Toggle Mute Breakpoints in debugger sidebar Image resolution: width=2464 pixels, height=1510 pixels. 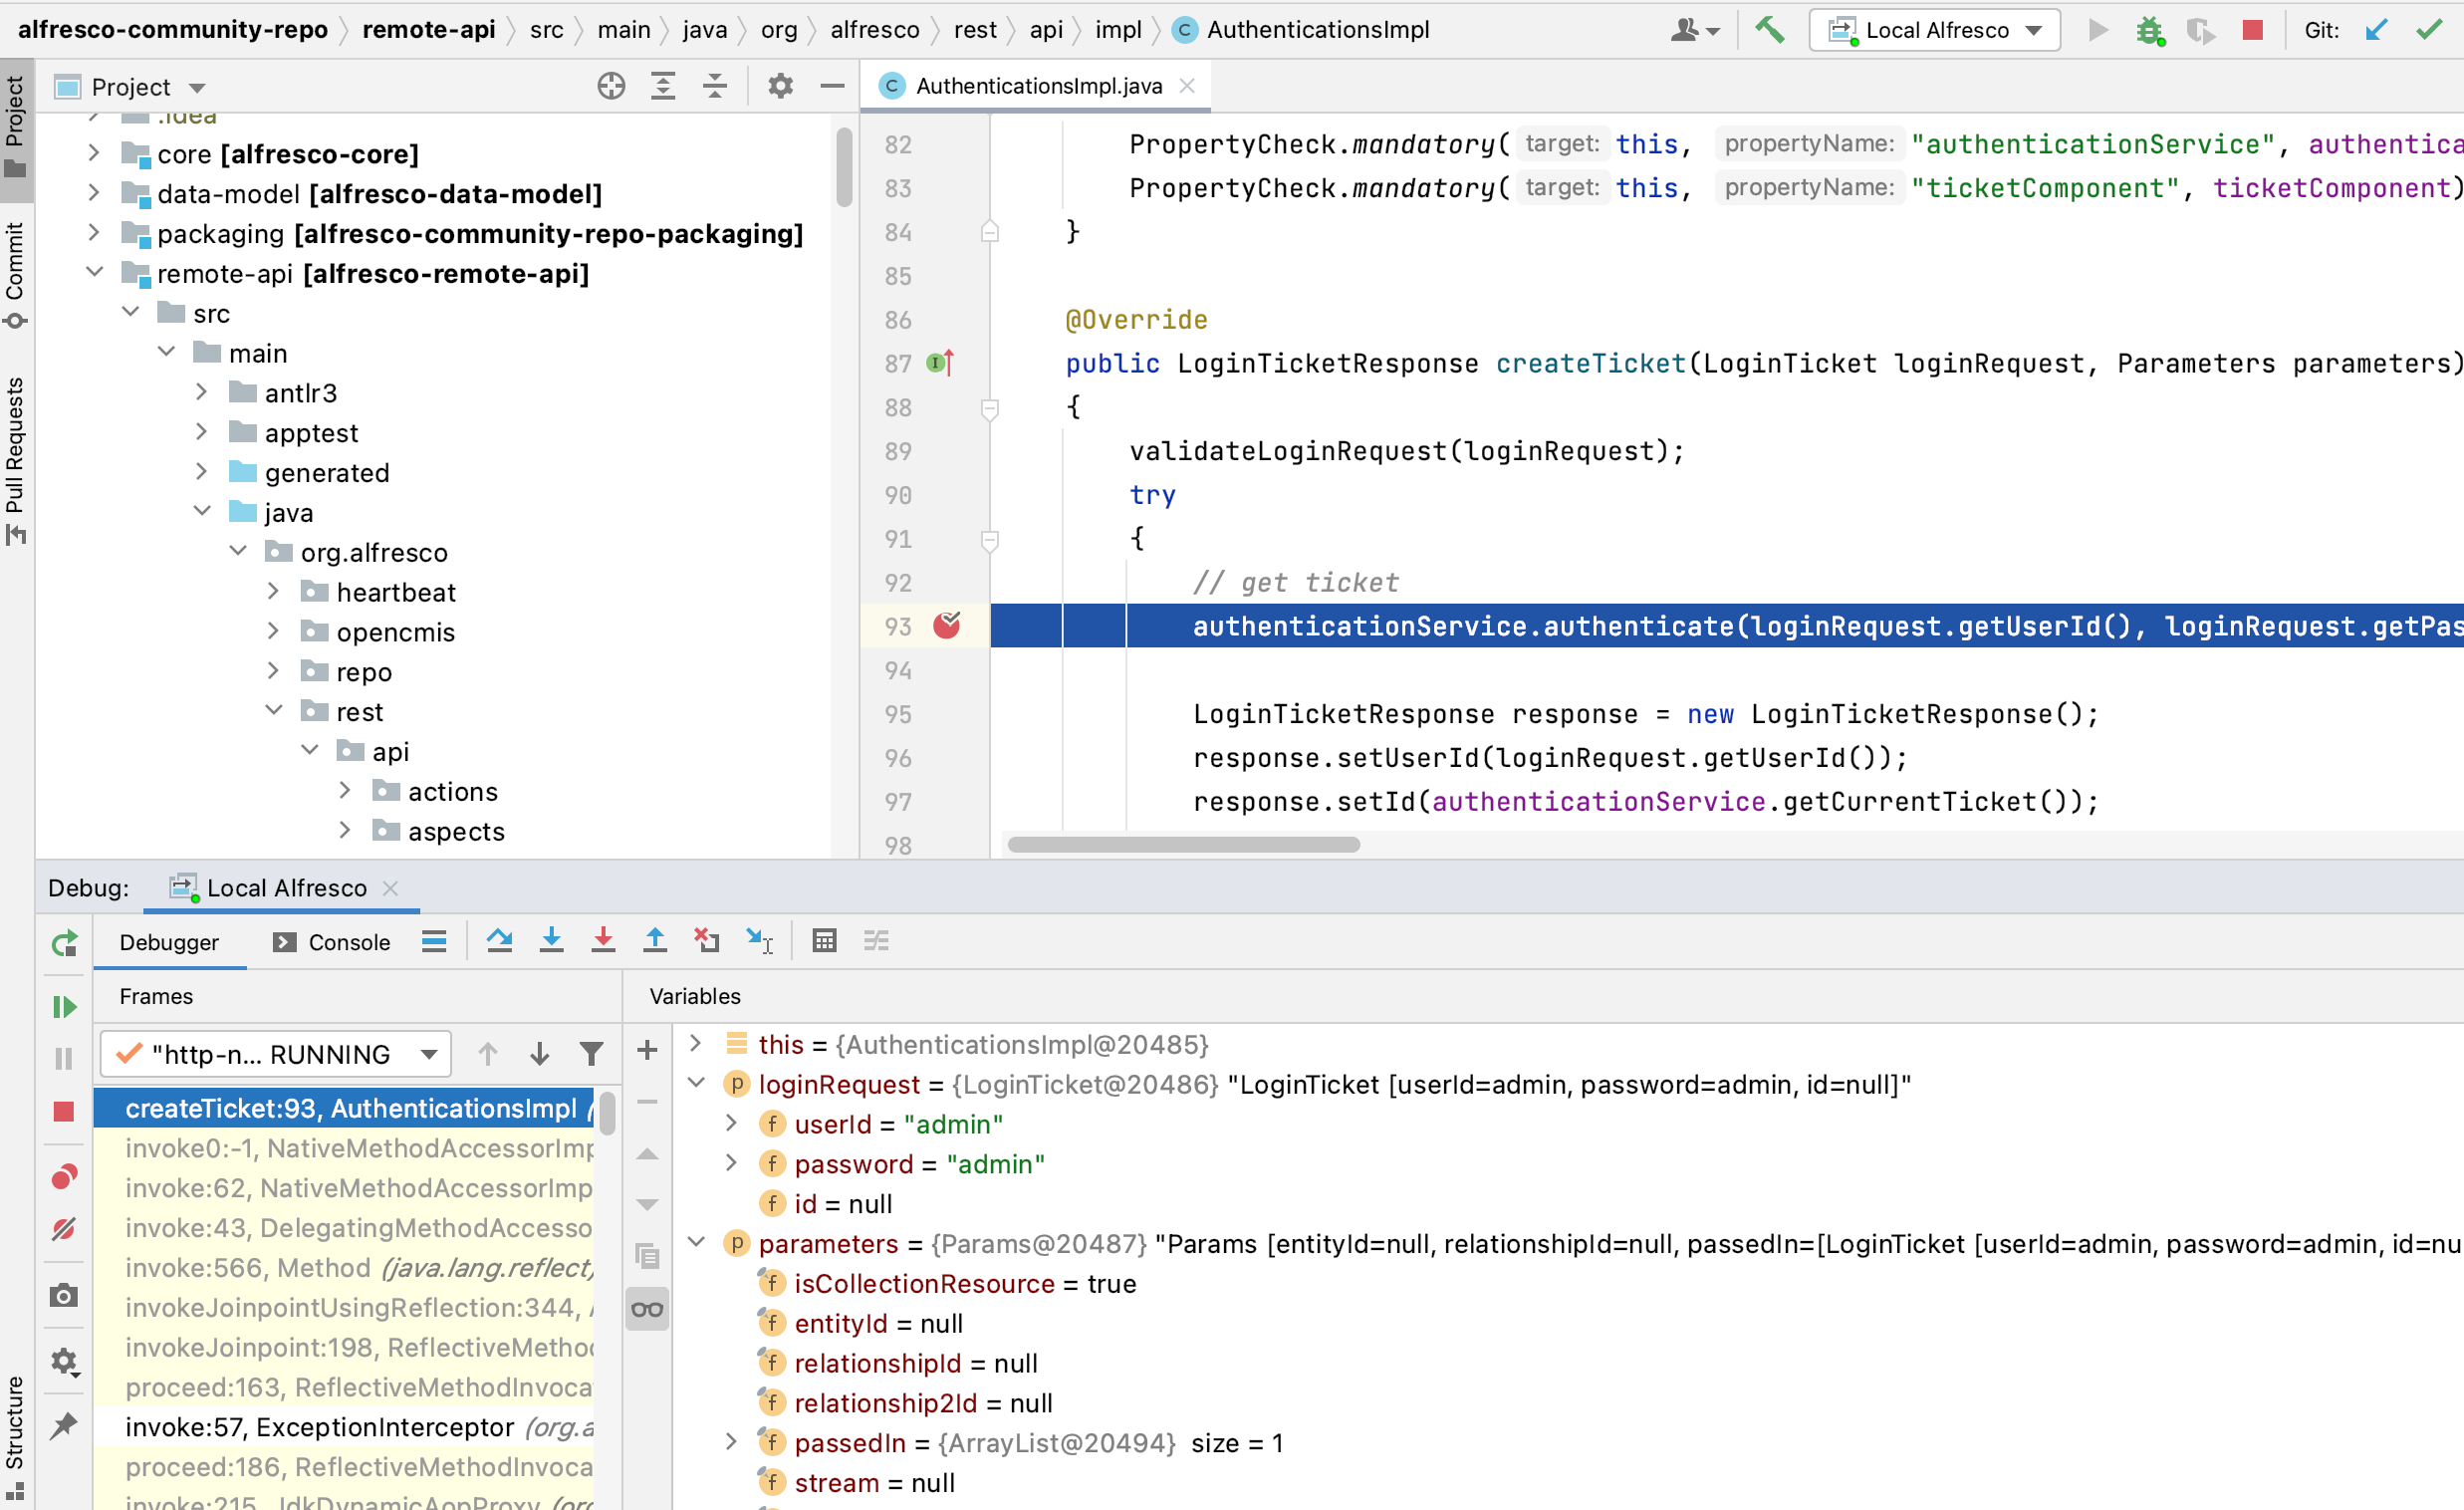click(64, 1228)
